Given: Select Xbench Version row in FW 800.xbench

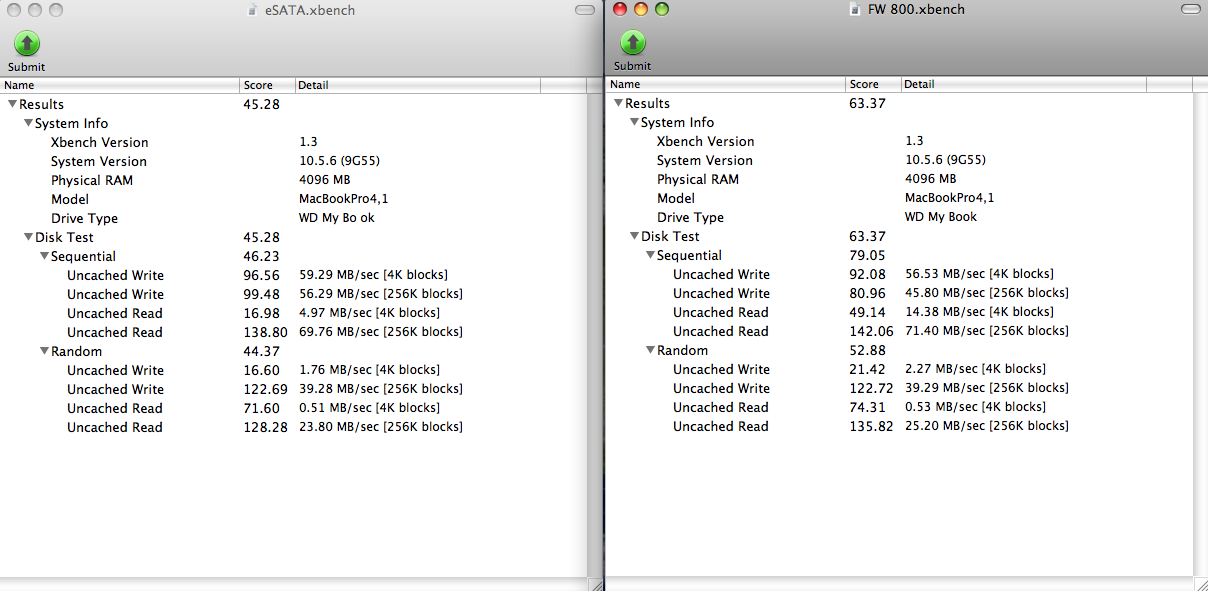Looking at the screenshot, I should coord(899,141).
